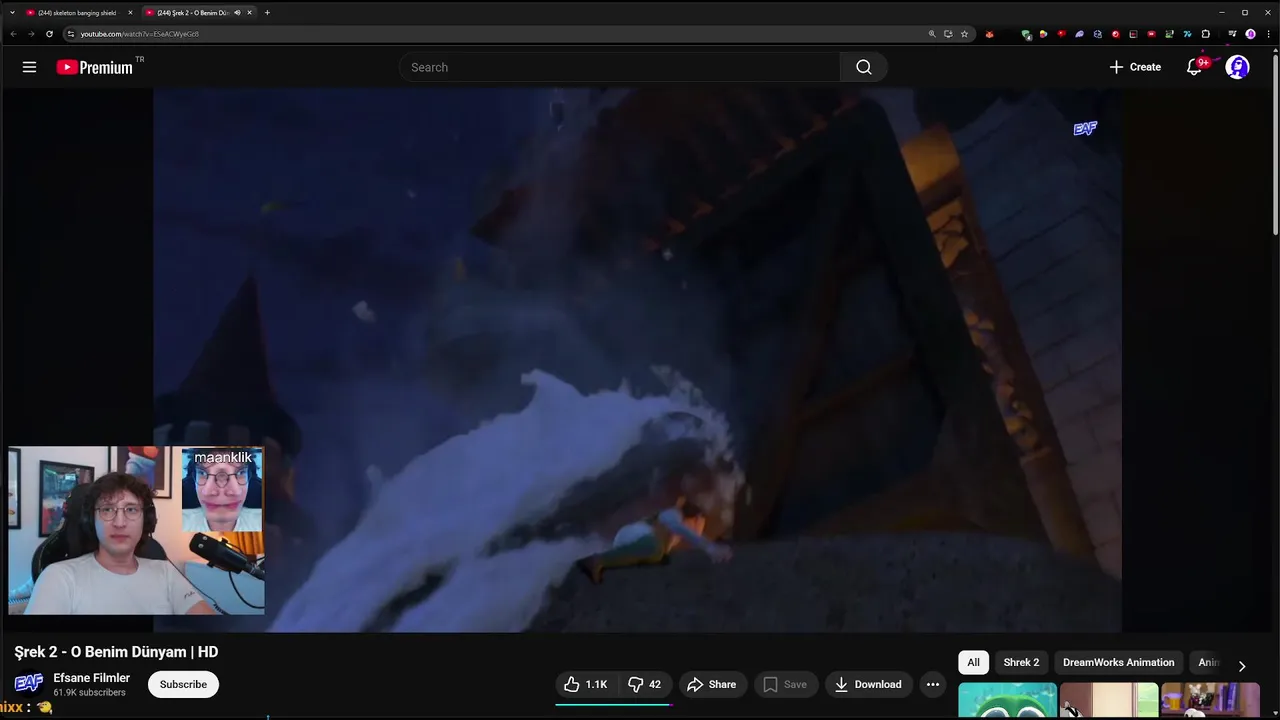Click the install app icon in address bar

[948, 34]
